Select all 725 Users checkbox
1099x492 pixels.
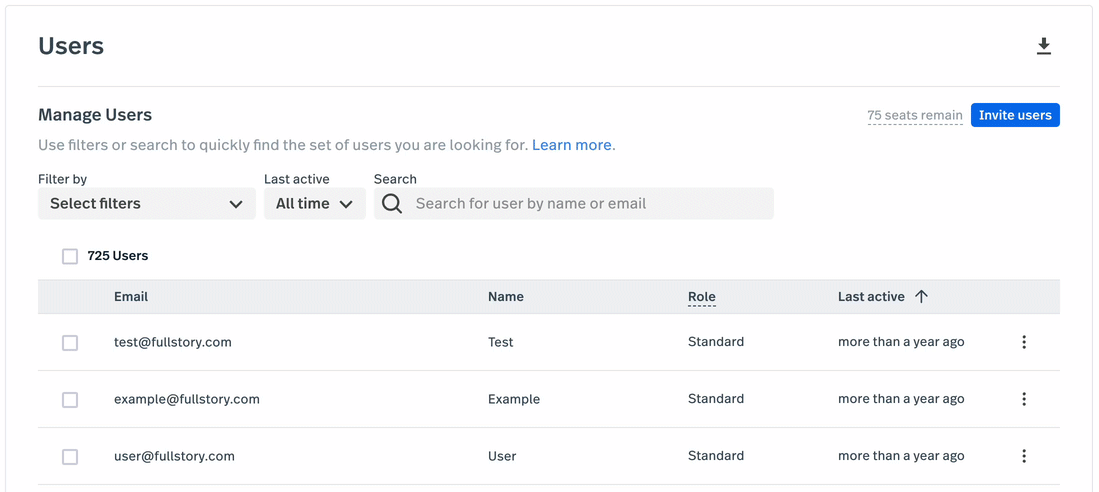tap(70, 257)
